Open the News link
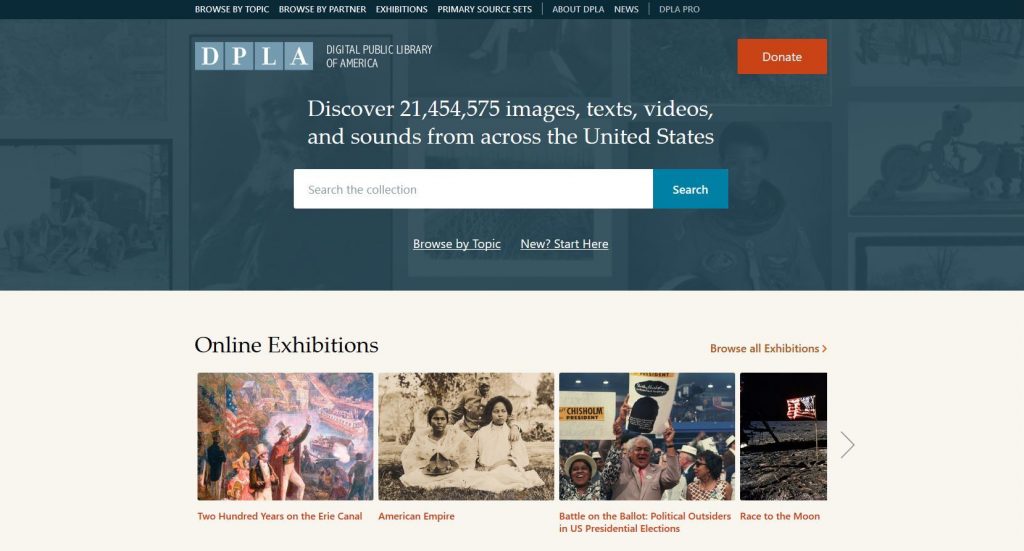This screenshot has height=551, width=1024. point(626,9)
